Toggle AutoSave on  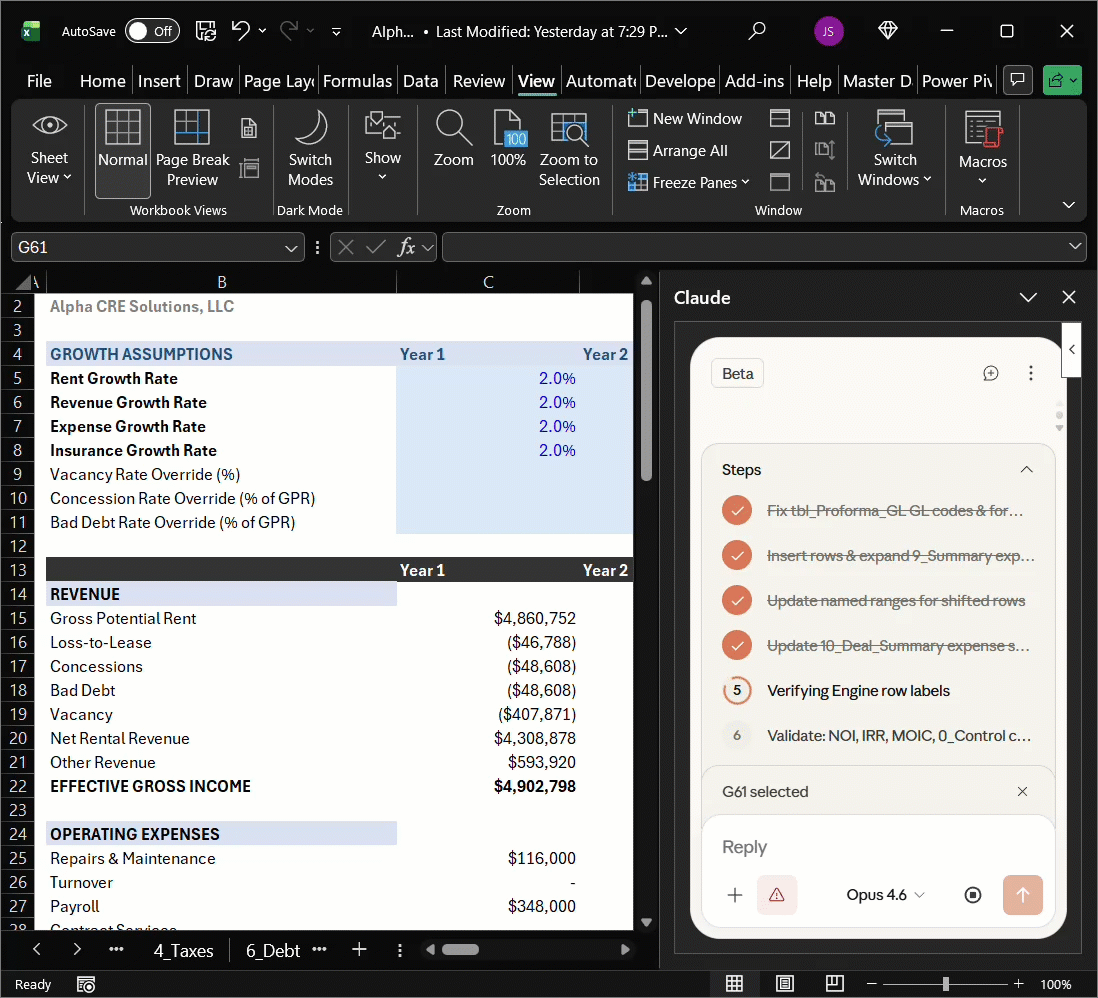[x=151, y=31]
